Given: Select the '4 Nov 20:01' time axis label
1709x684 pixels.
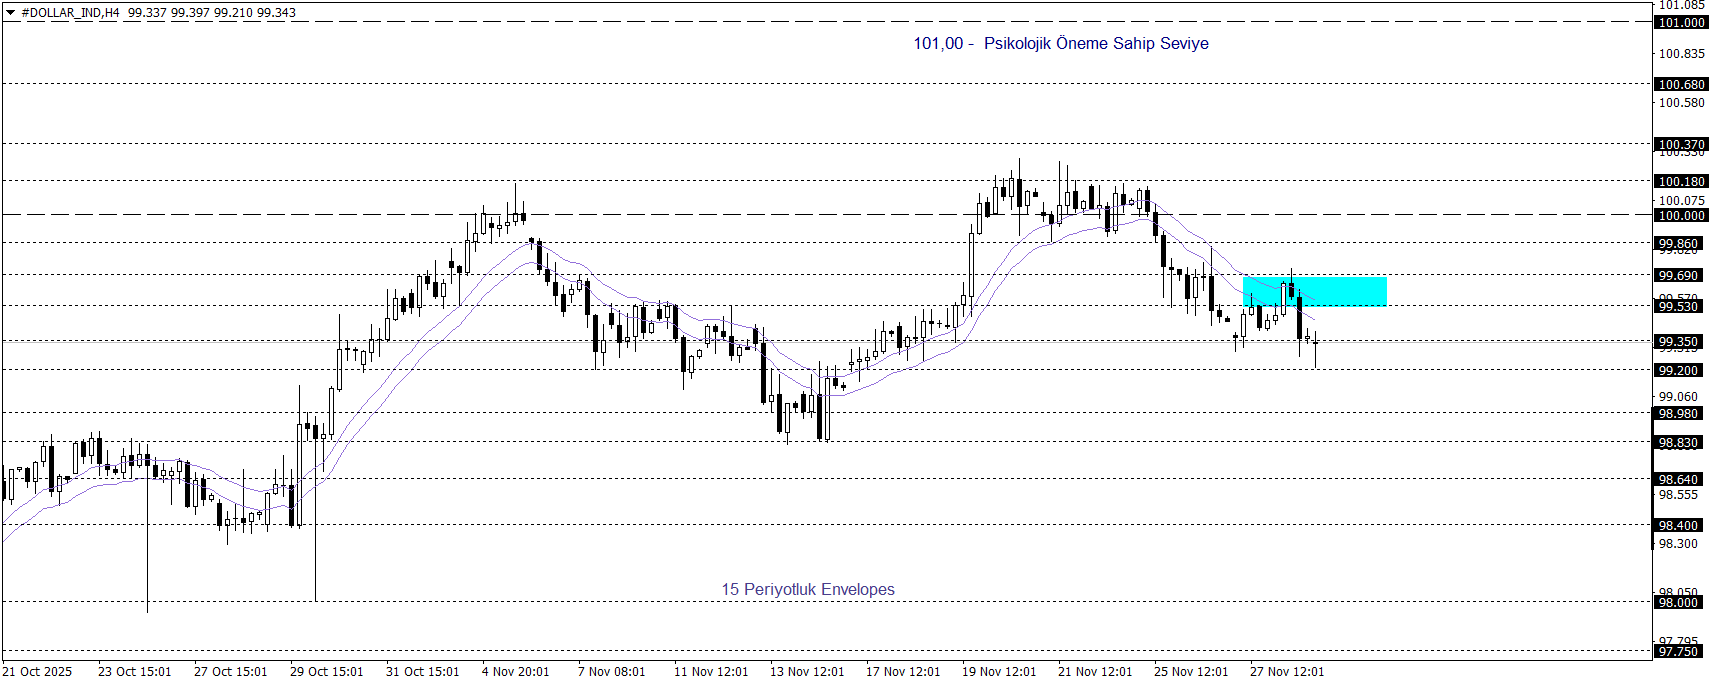Looking at the screenshot, I should pos(515,671).
